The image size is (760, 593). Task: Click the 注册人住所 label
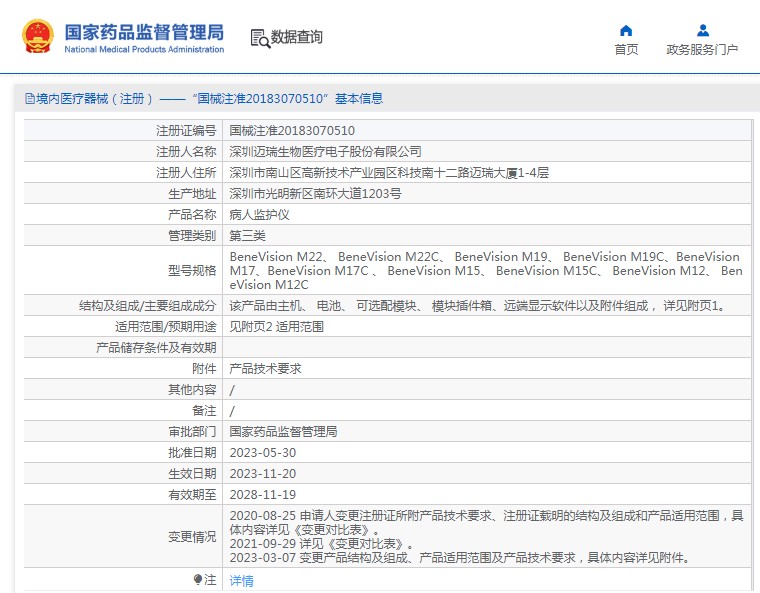click(186, 173)
